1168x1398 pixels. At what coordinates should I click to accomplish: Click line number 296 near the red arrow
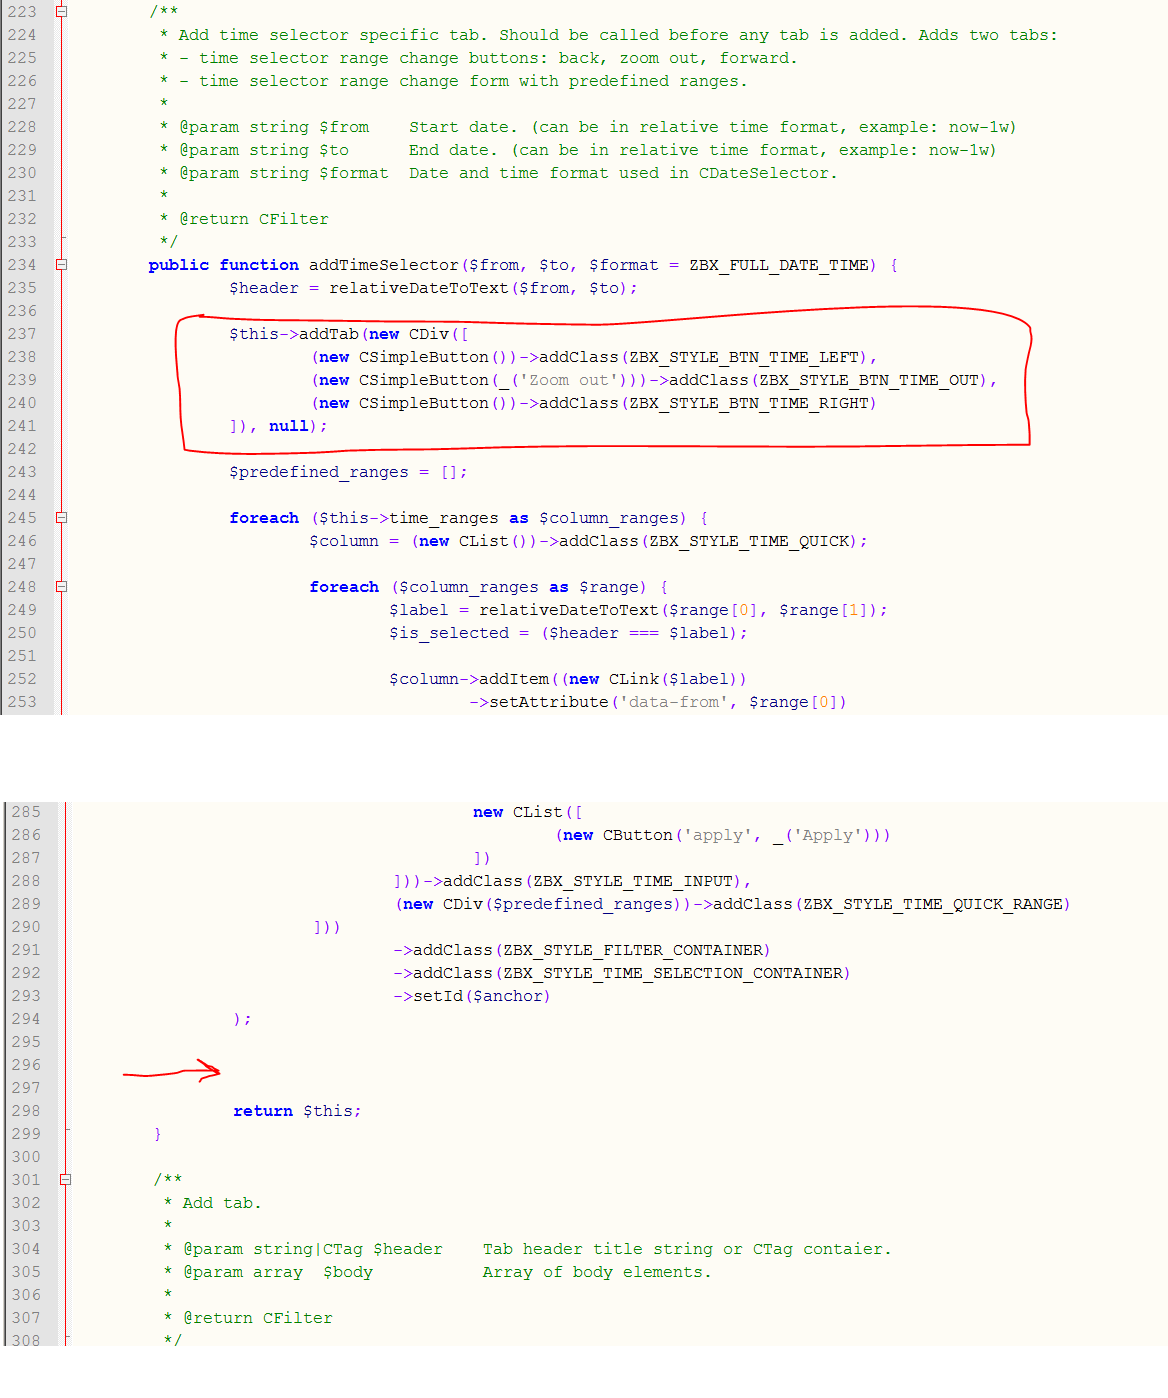tap(25, 1065)
